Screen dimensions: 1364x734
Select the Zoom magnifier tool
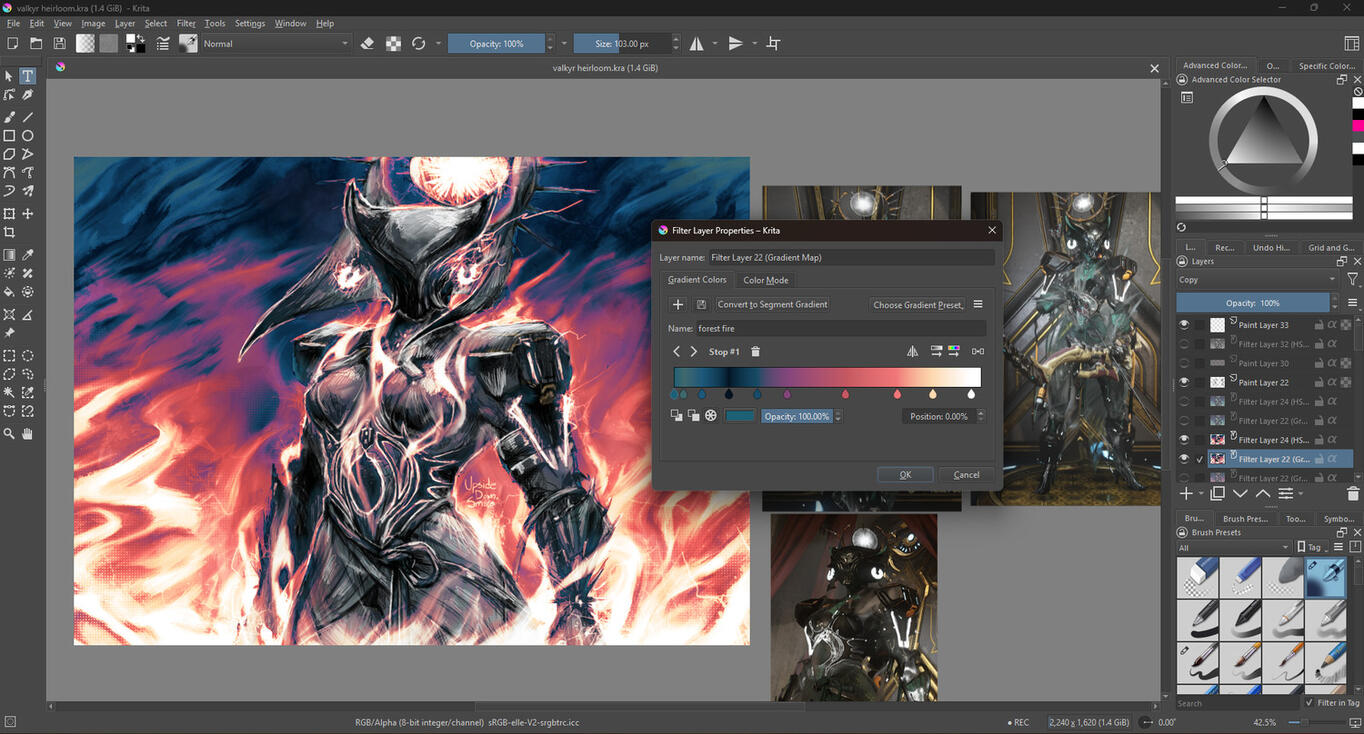tap(9, 433)
